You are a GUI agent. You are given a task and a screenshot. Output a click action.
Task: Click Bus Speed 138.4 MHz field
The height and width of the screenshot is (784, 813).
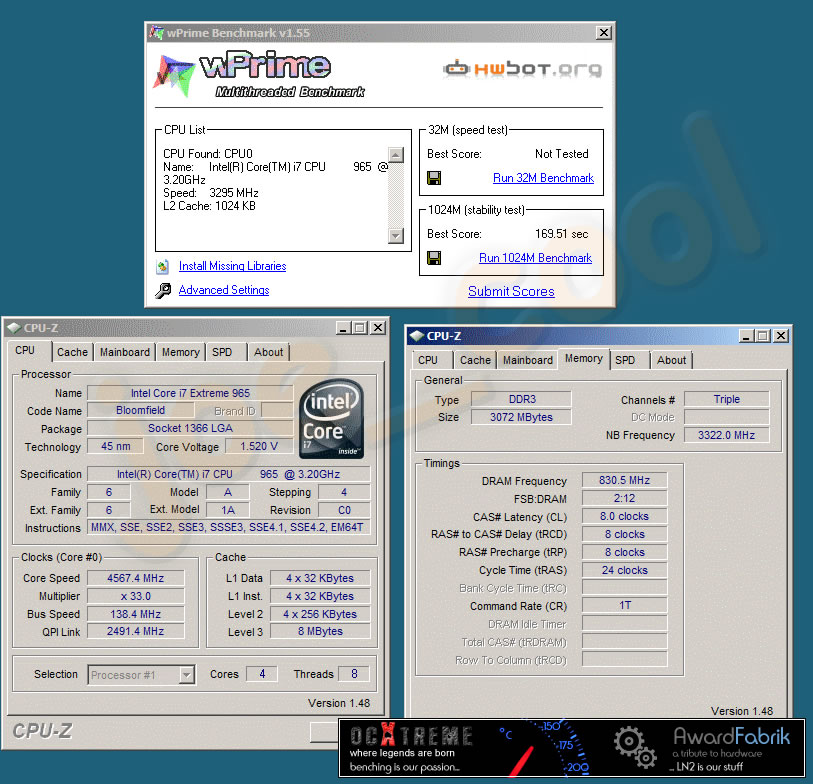pos(135,614)
